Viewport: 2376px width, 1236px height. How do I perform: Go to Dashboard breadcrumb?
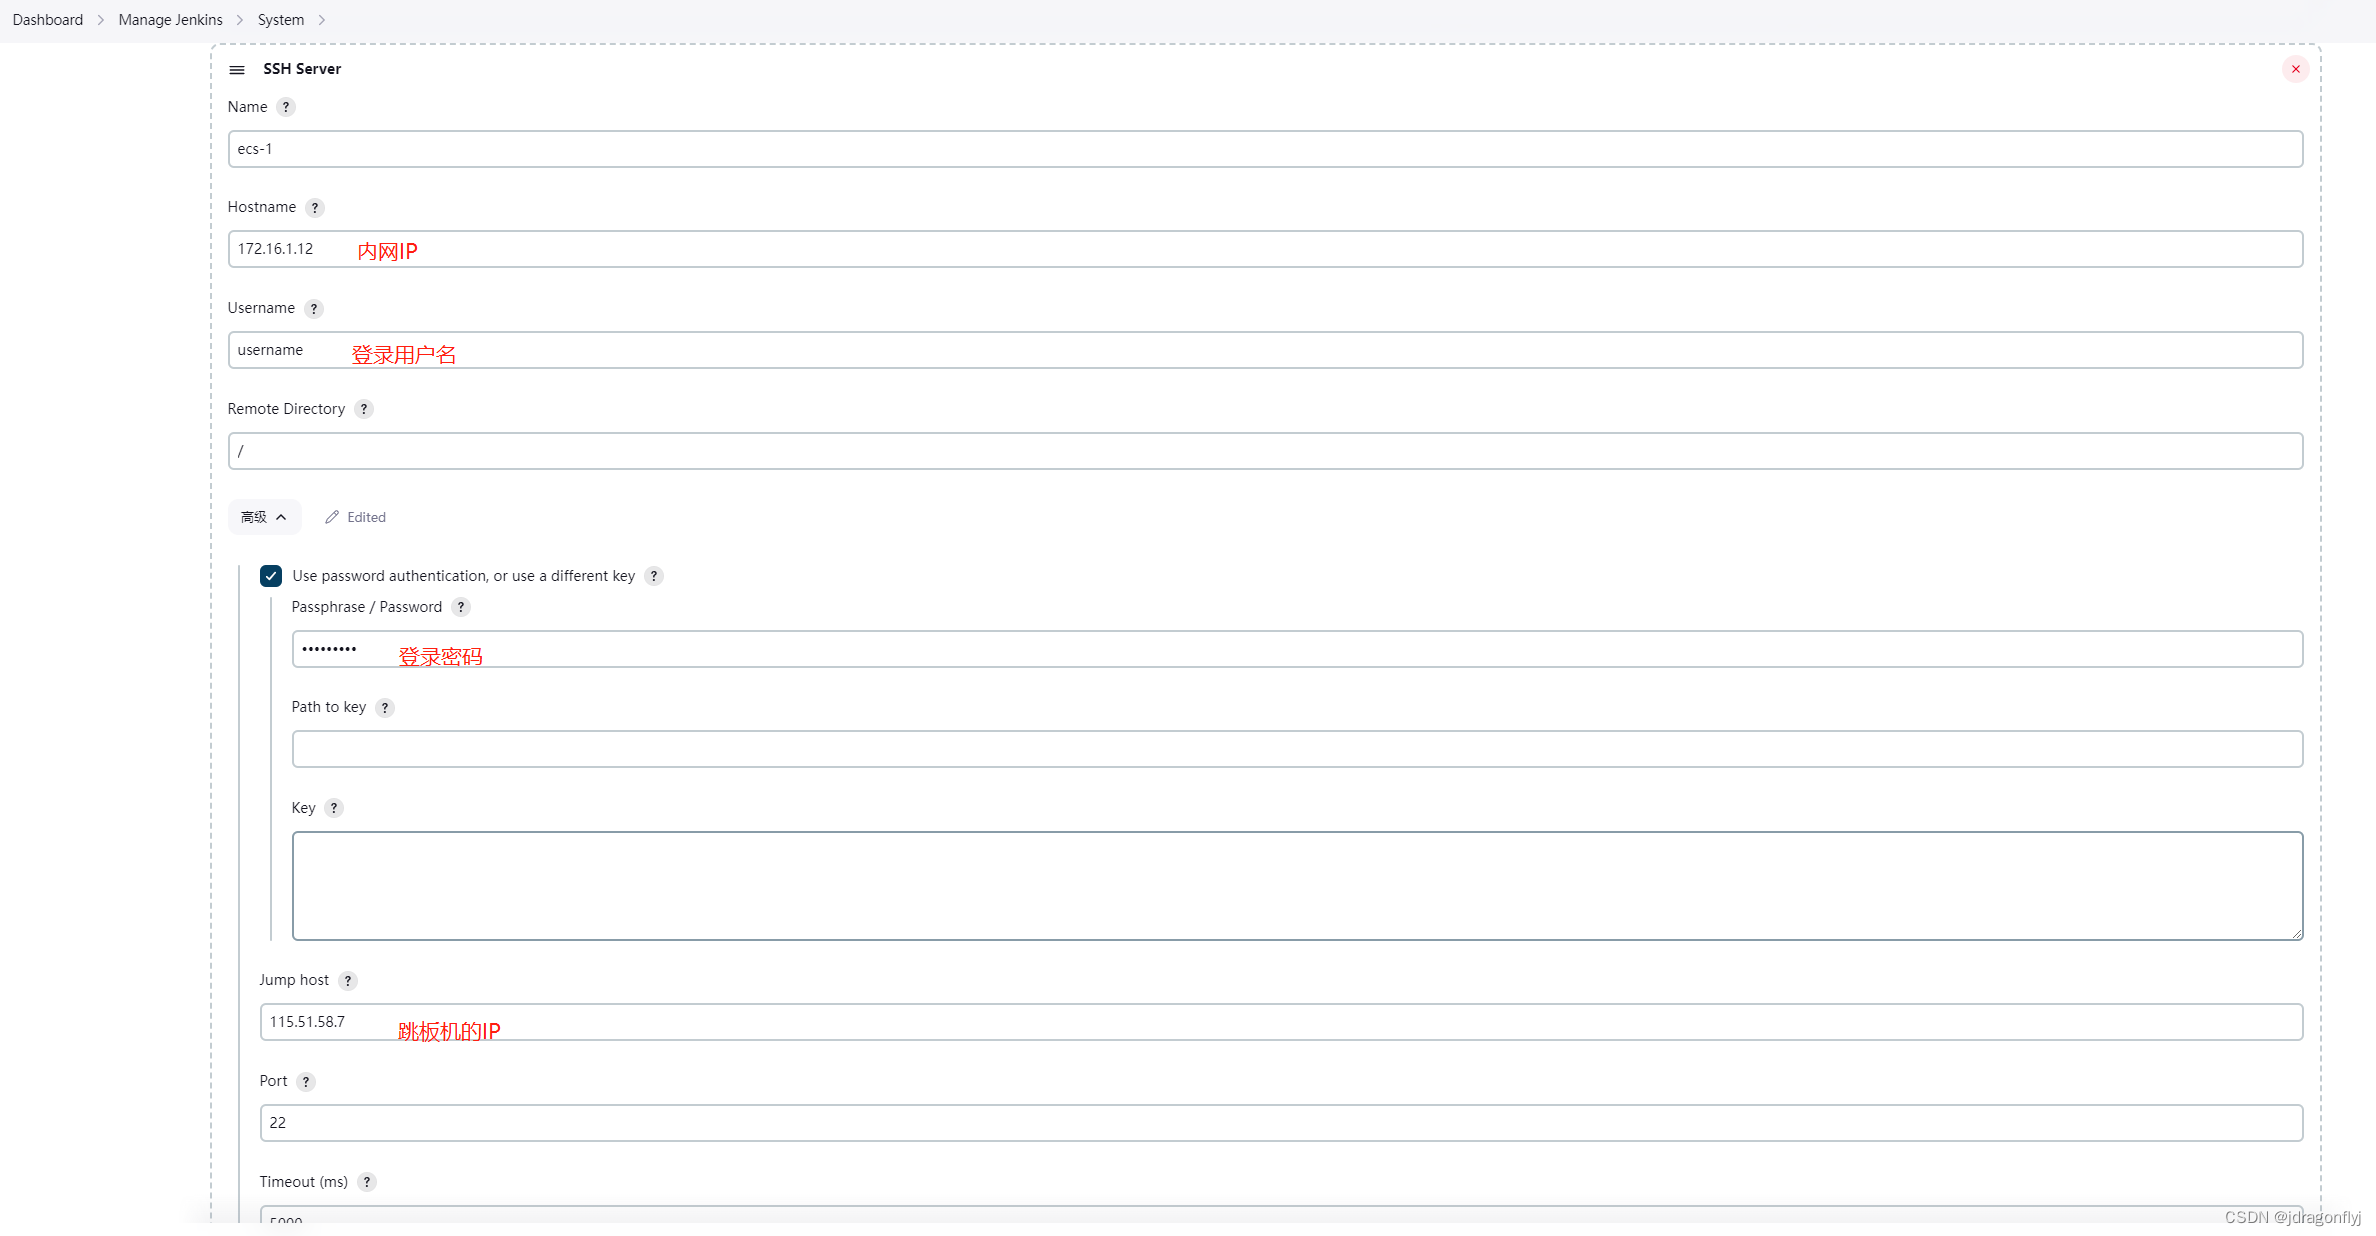coord(48,20)
